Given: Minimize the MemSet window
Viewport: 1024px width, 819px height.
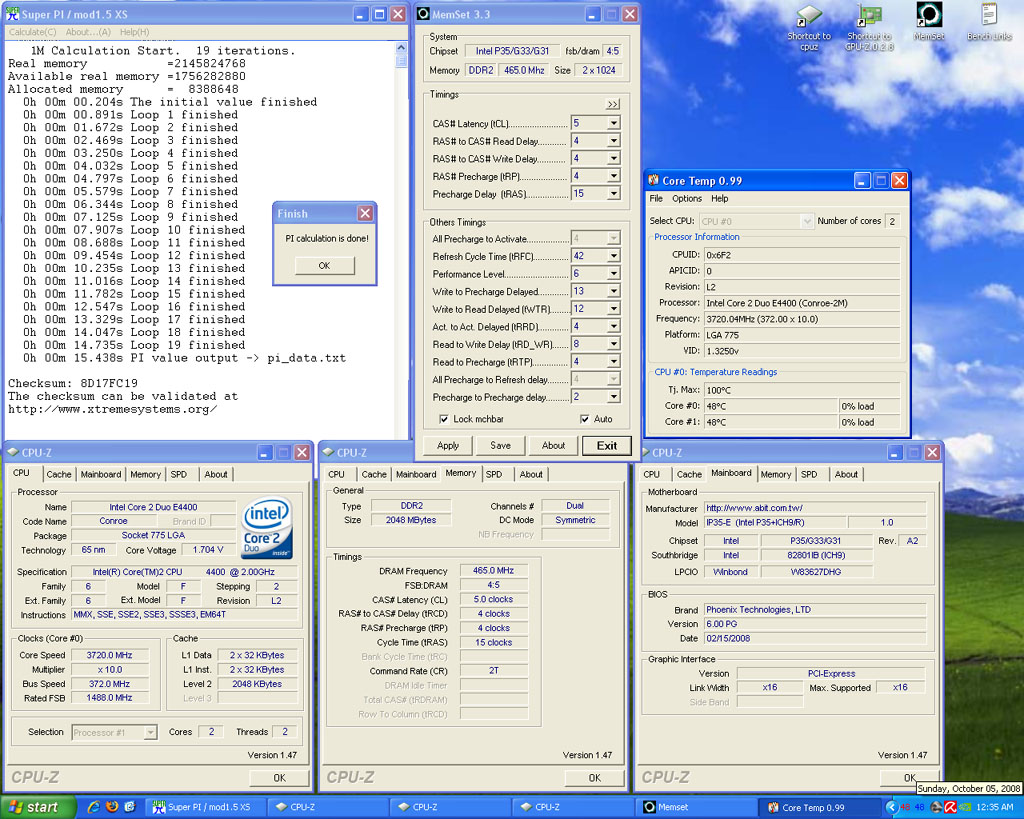Looking at the screenshot, I should [592, 14].
